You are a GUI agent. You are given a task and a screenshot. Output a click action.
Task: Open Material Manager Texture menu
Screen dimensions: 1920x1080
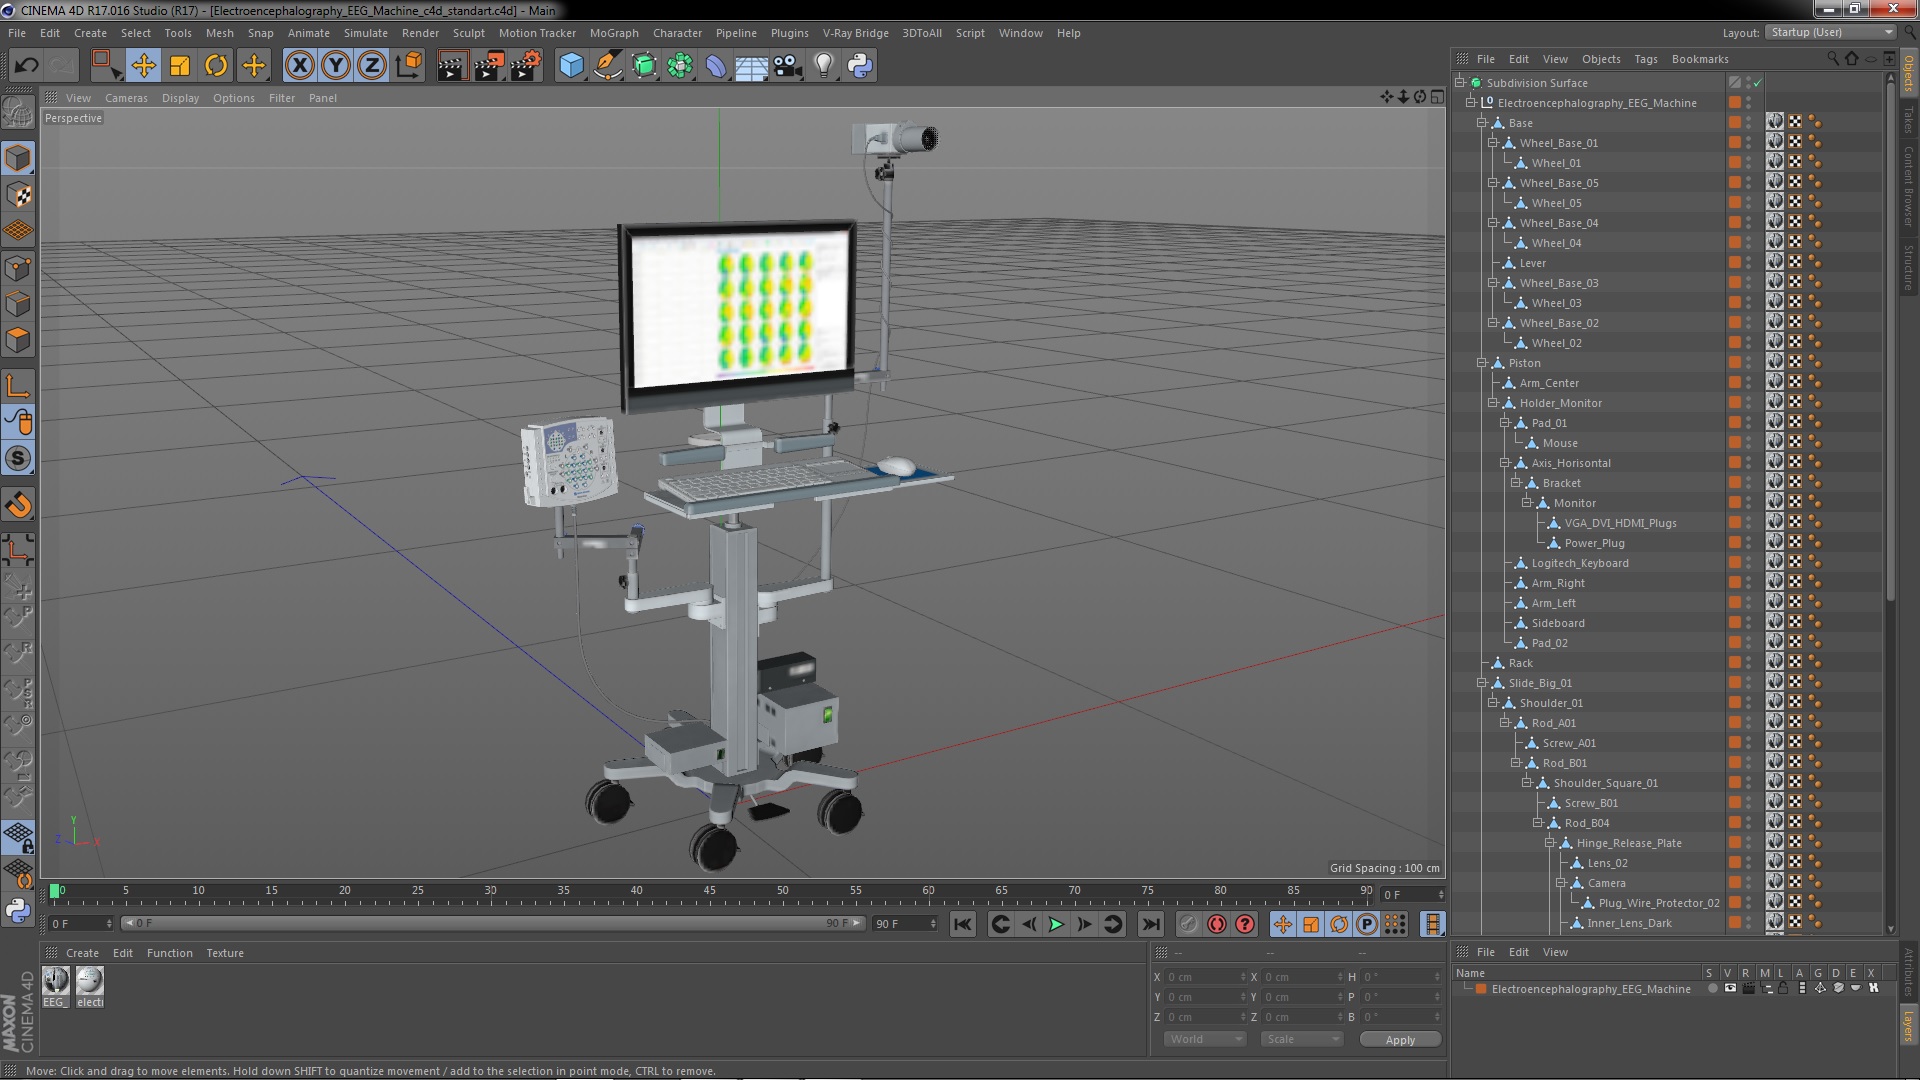(225, 953)
